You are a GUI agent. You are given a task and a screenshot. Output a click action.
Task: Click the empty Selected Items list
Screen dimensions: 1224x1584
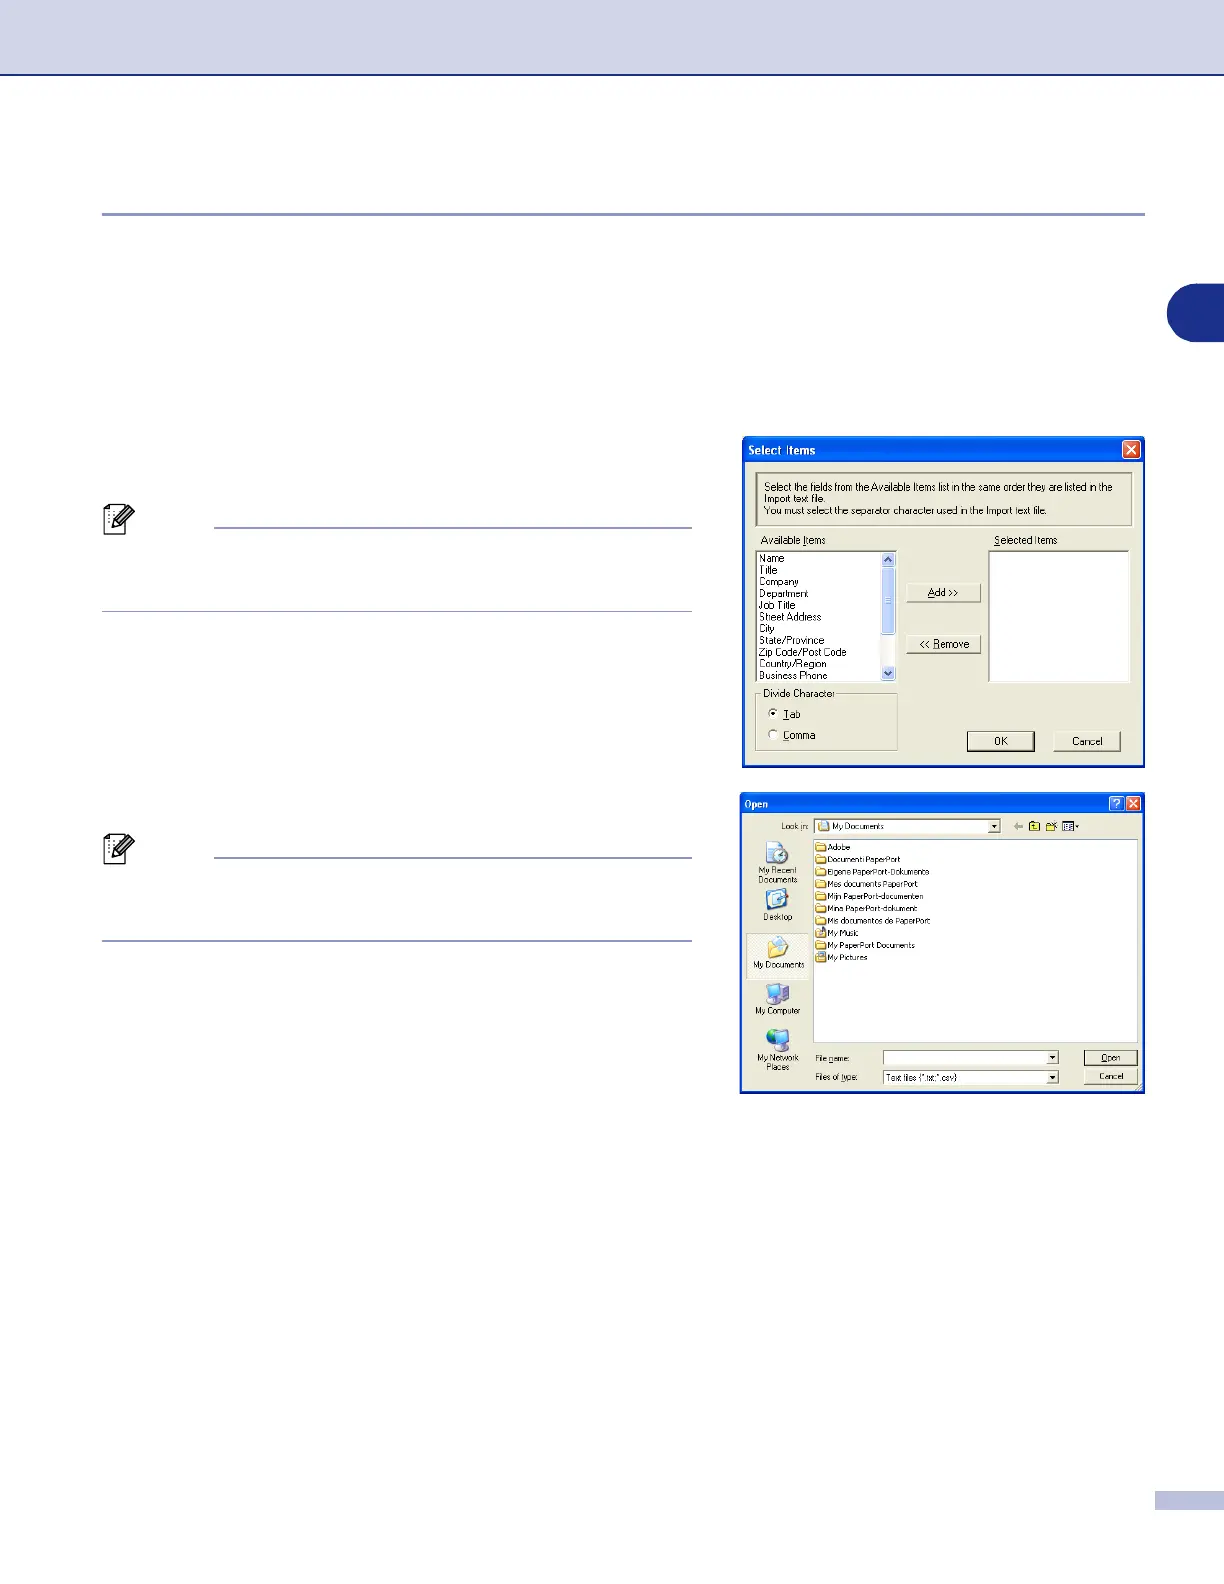point(1059,617)
